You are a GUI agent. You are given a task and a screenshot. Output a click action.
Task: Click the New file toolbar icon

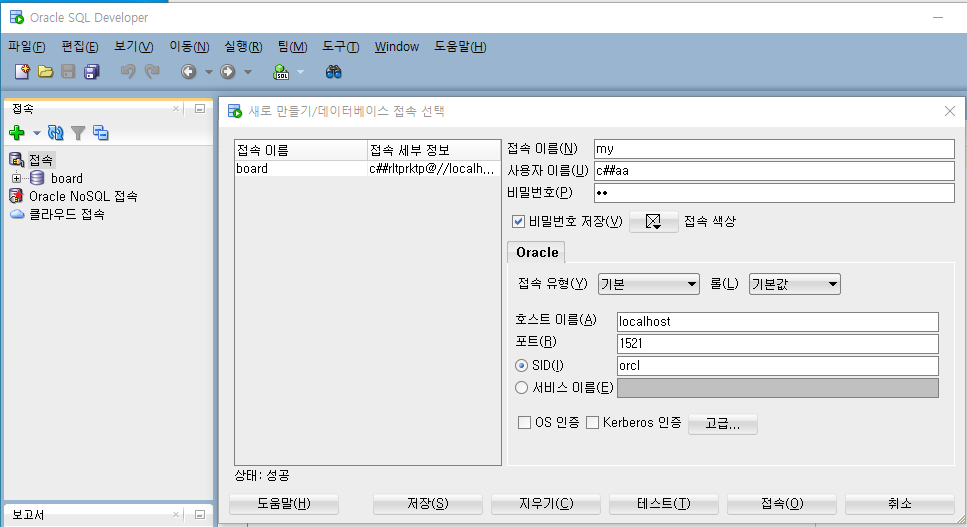tap(22, 71)
